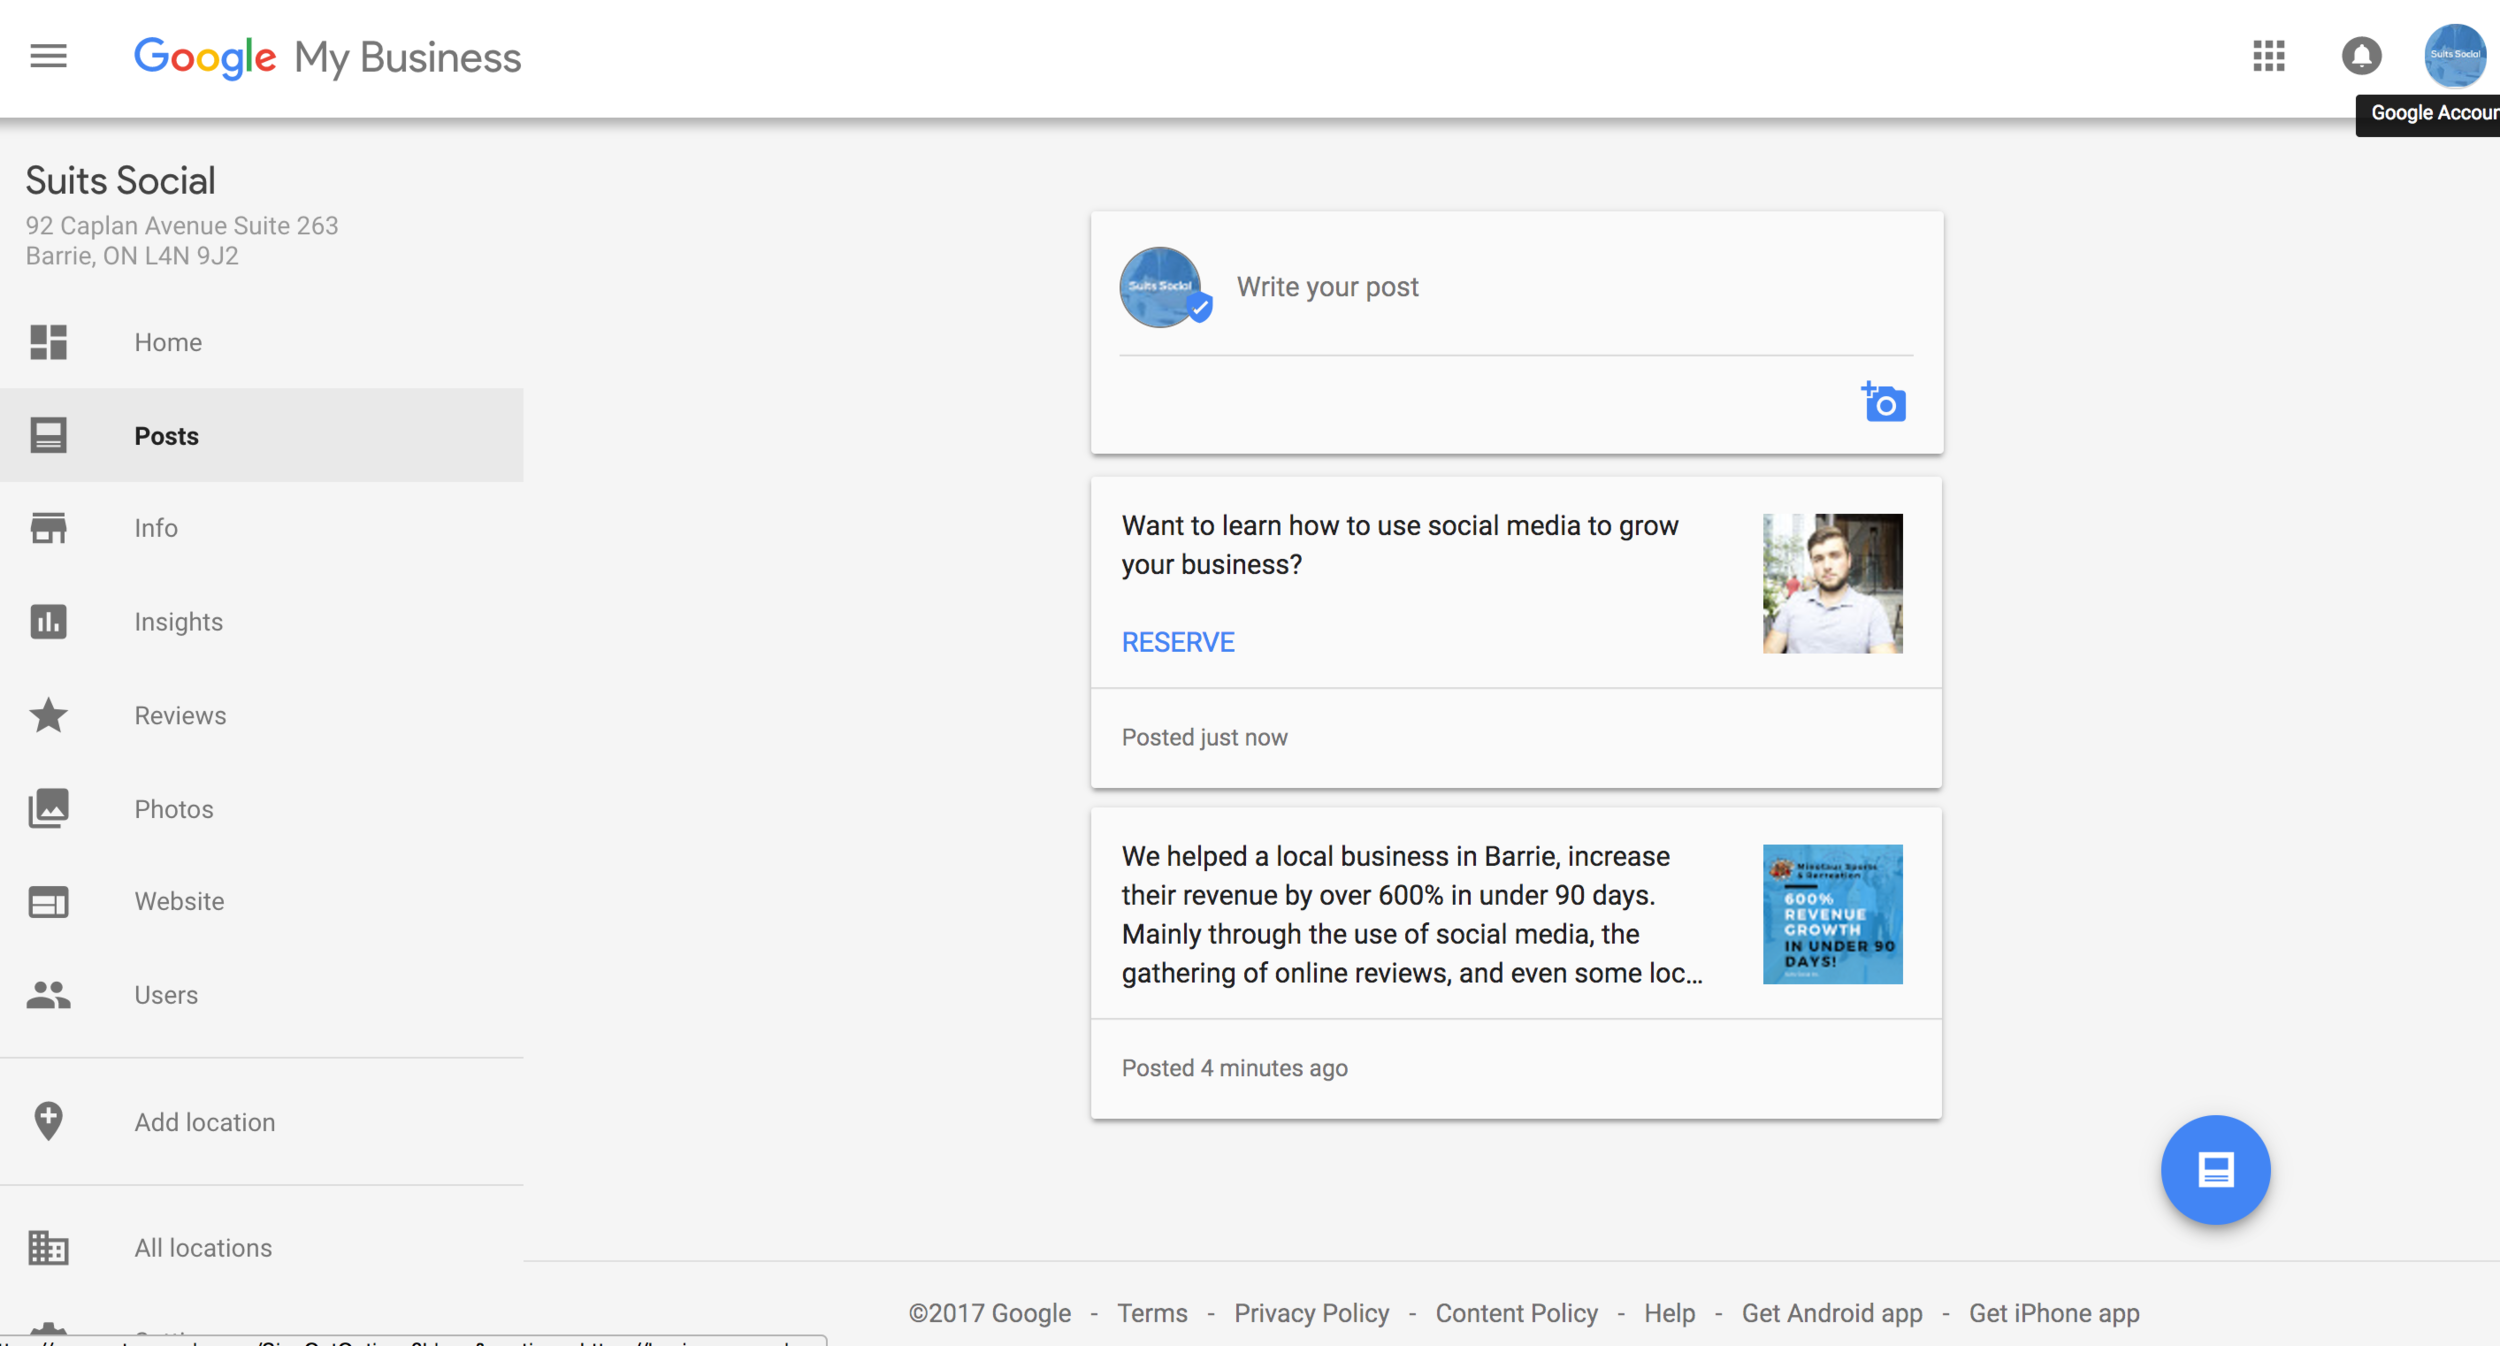Screen dimensions: 2500x1346
Task: Open the hamburger main menu
Action: tap(48, 56)
